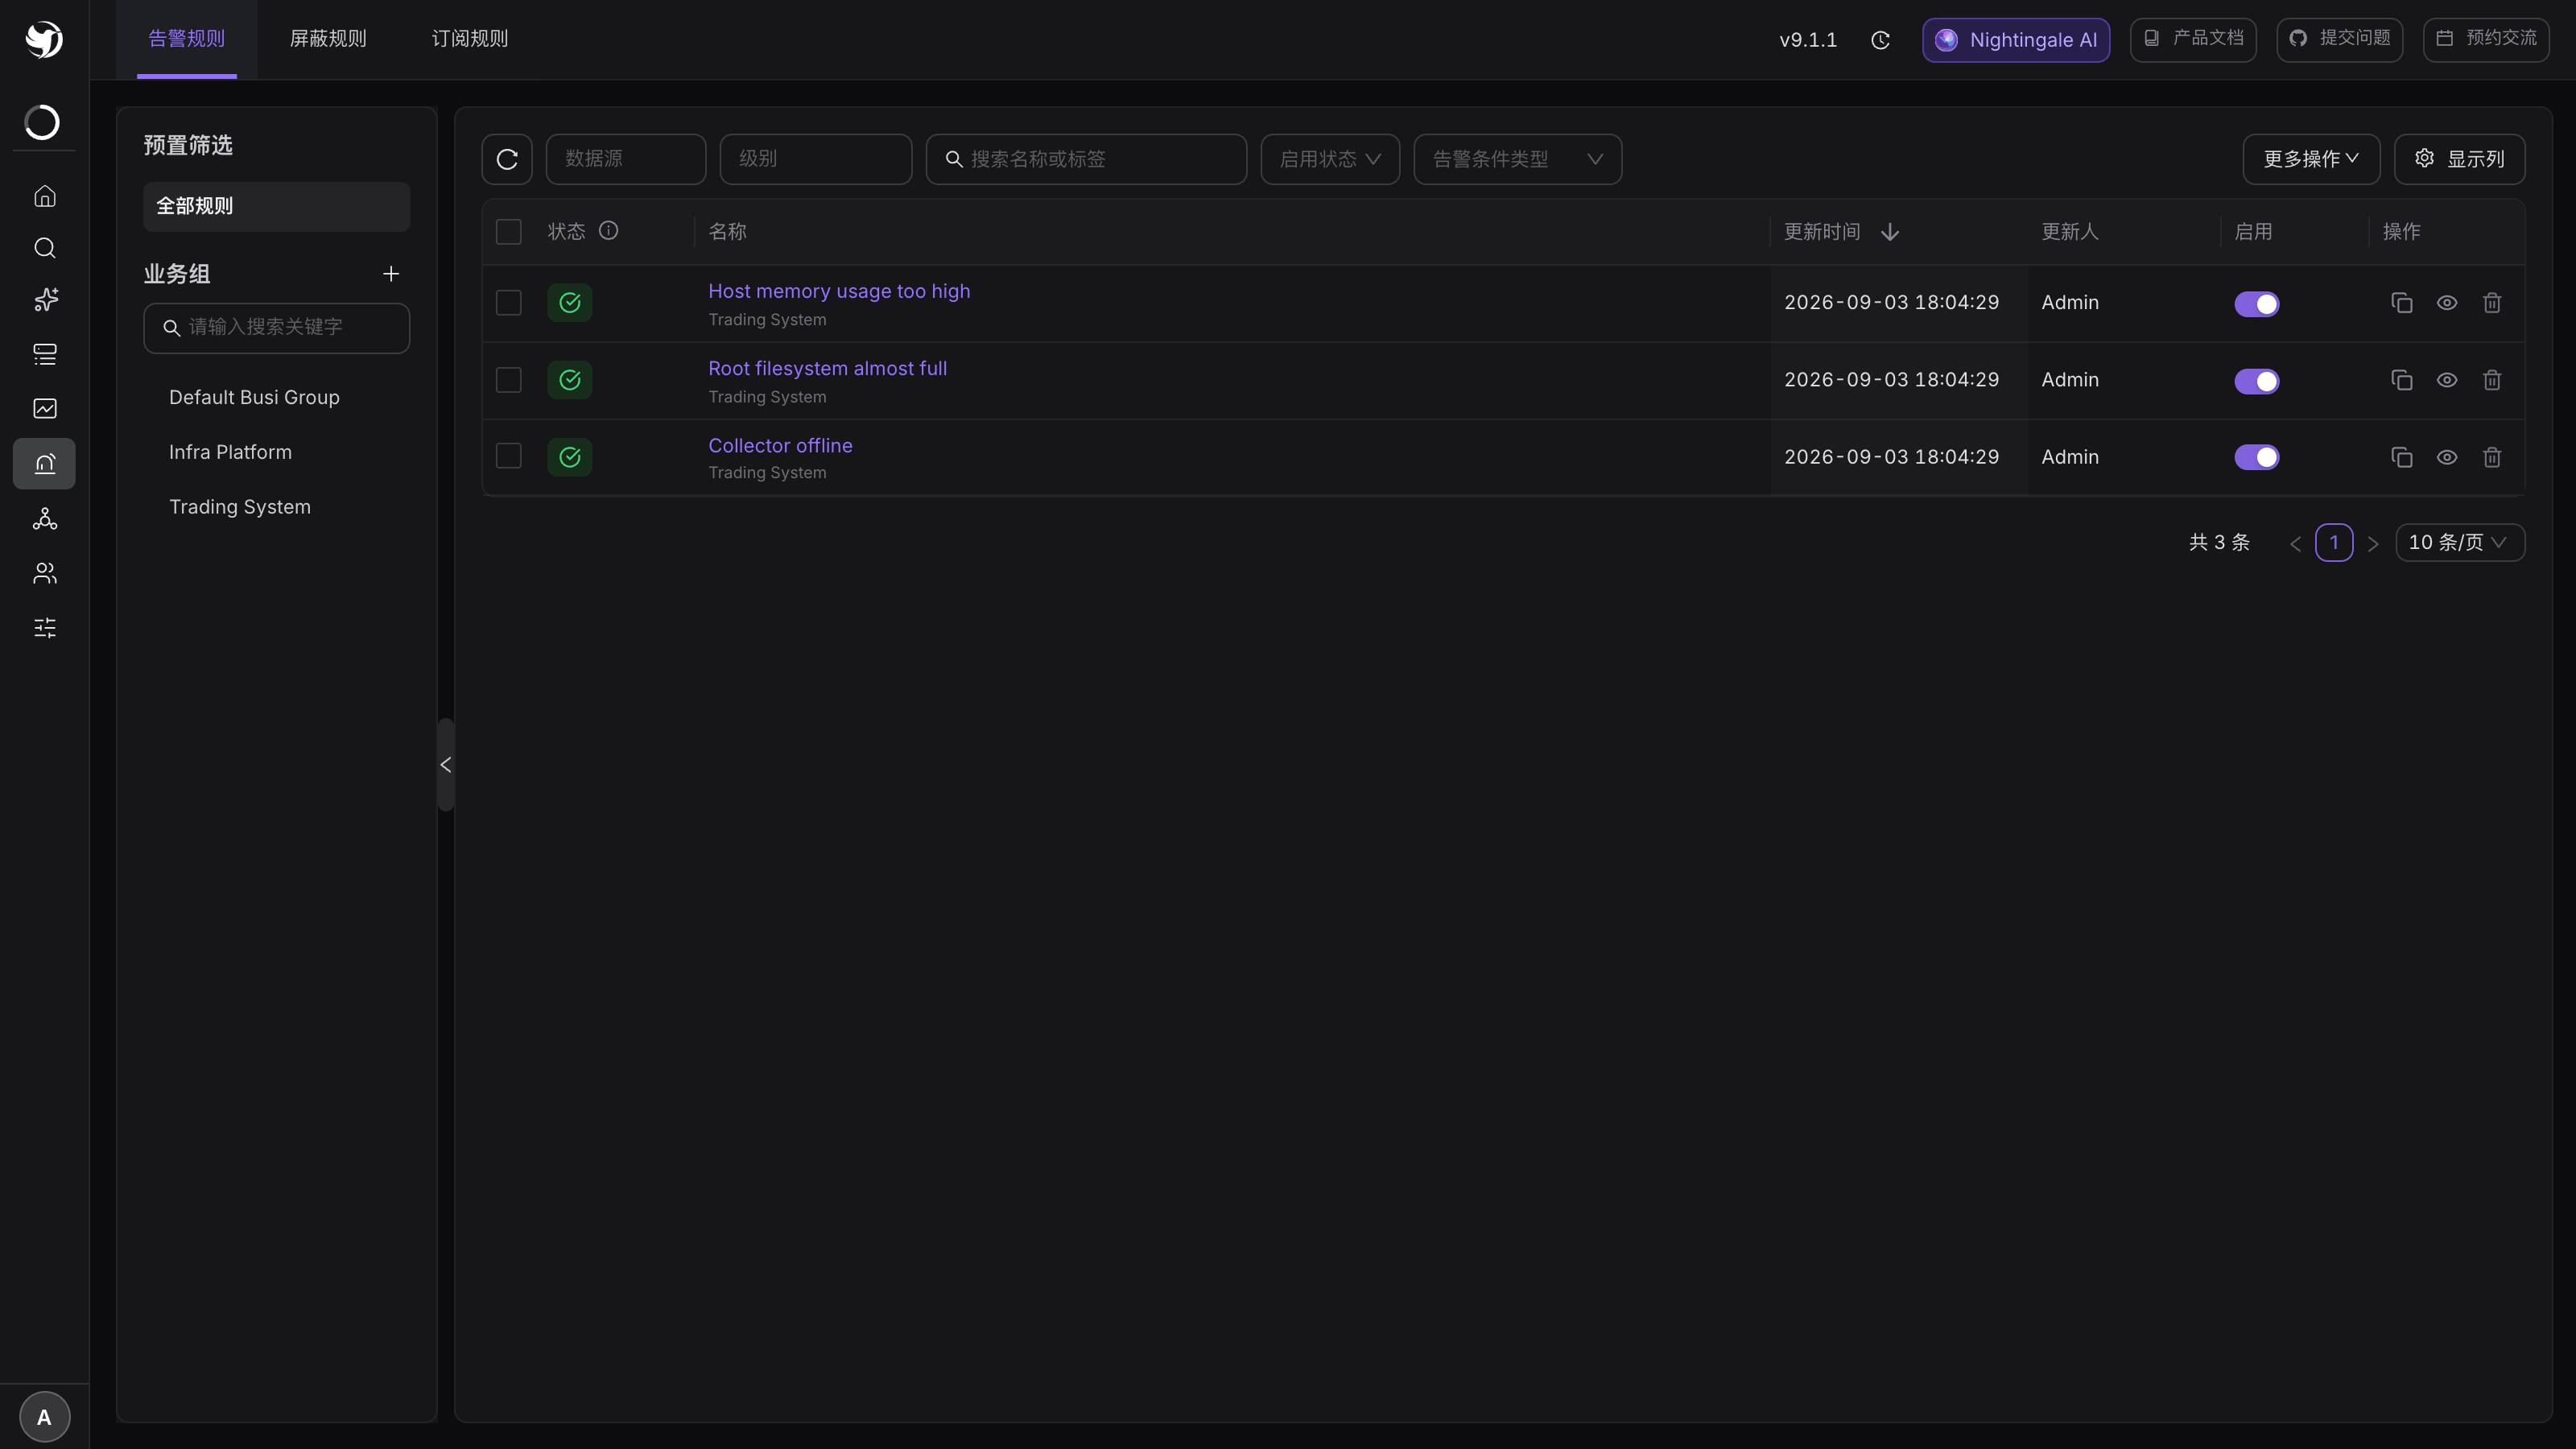Open the 数据源 filter selector
2576x1449 pixels.
[x=626, y=159]
